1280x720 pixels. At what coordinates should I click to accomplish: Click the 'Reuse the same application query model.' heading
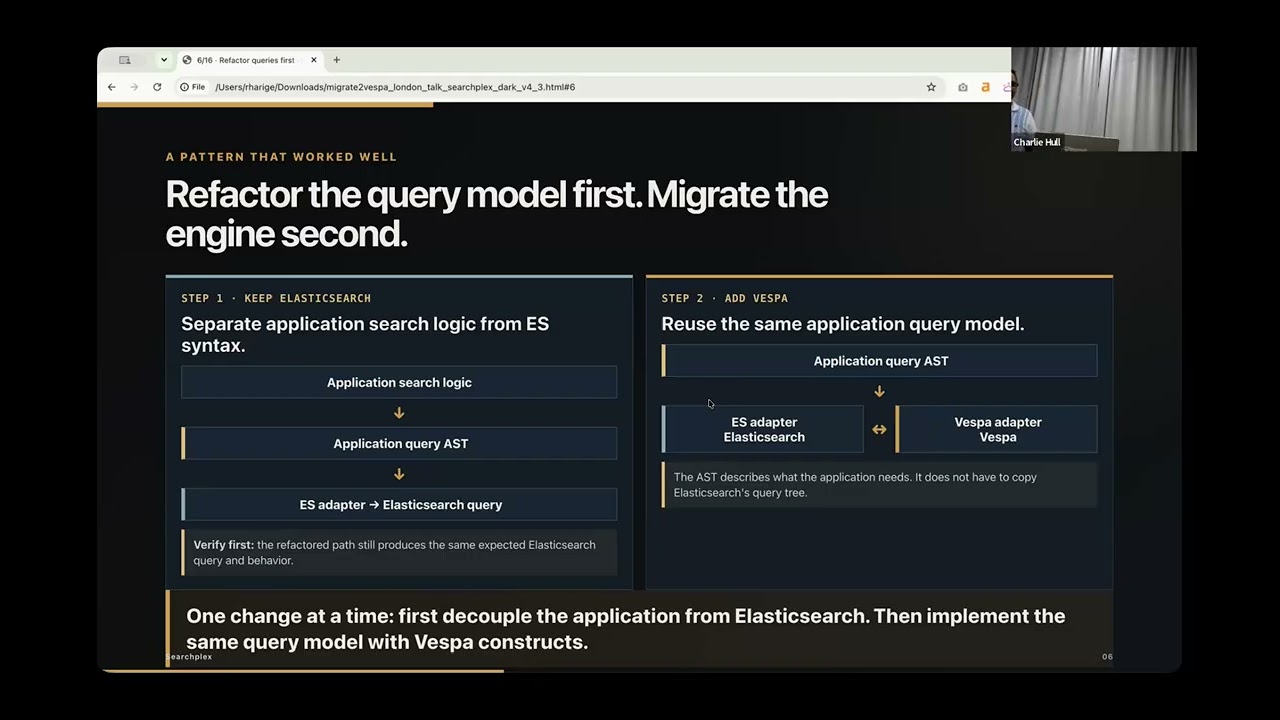coord(842,324)
